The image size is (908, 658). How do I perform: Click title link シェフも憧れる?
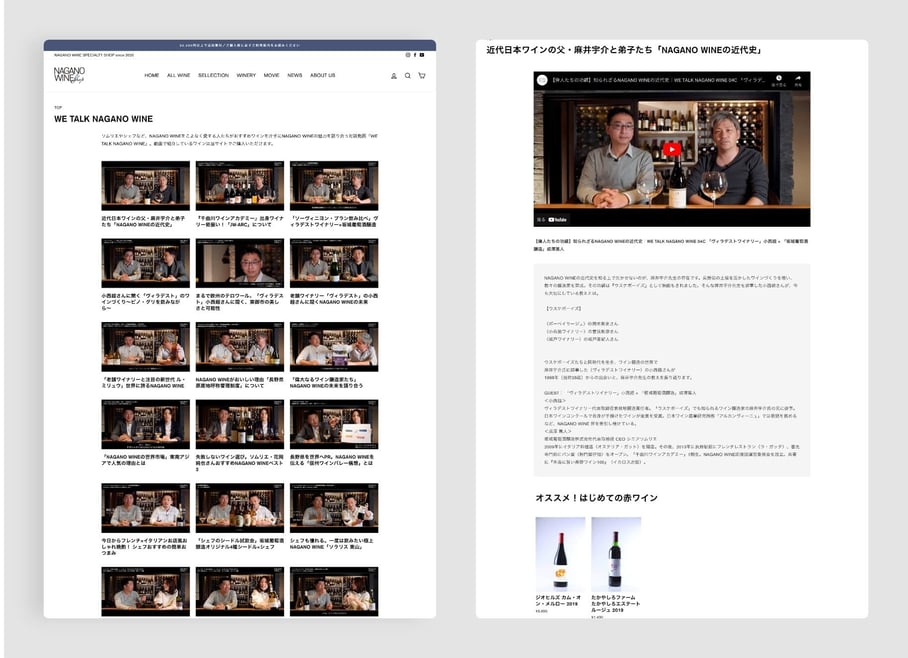(332, 543)
